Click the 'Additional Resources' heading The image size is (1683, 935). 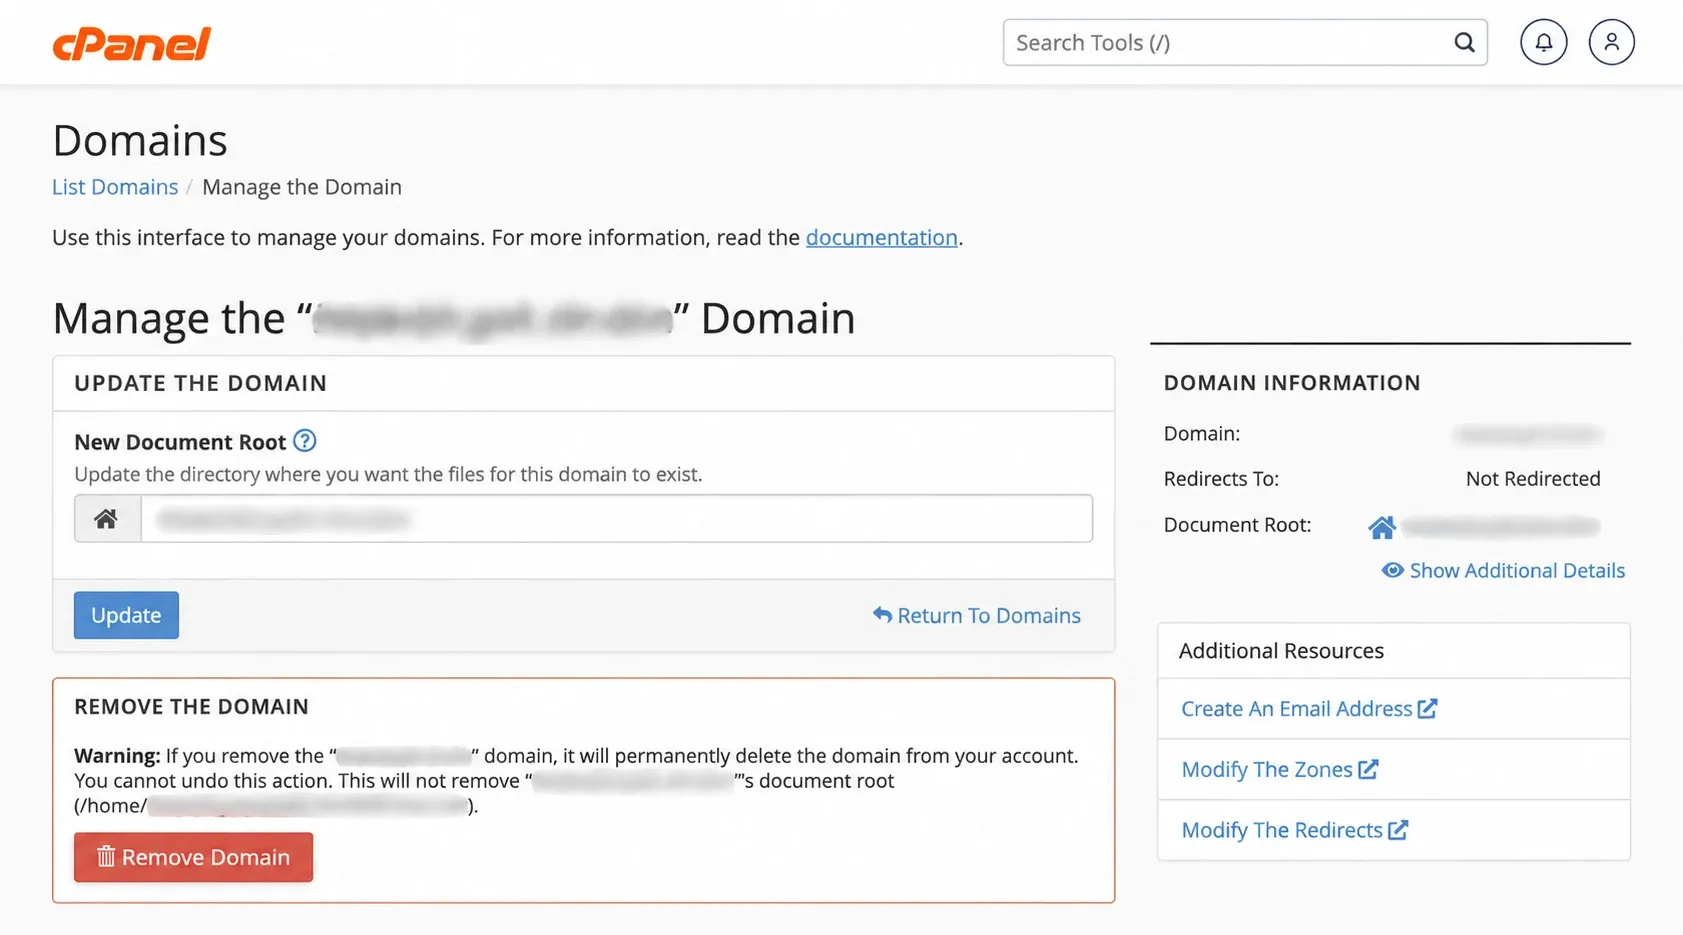pyautogui.click(x=1281, y=651)
